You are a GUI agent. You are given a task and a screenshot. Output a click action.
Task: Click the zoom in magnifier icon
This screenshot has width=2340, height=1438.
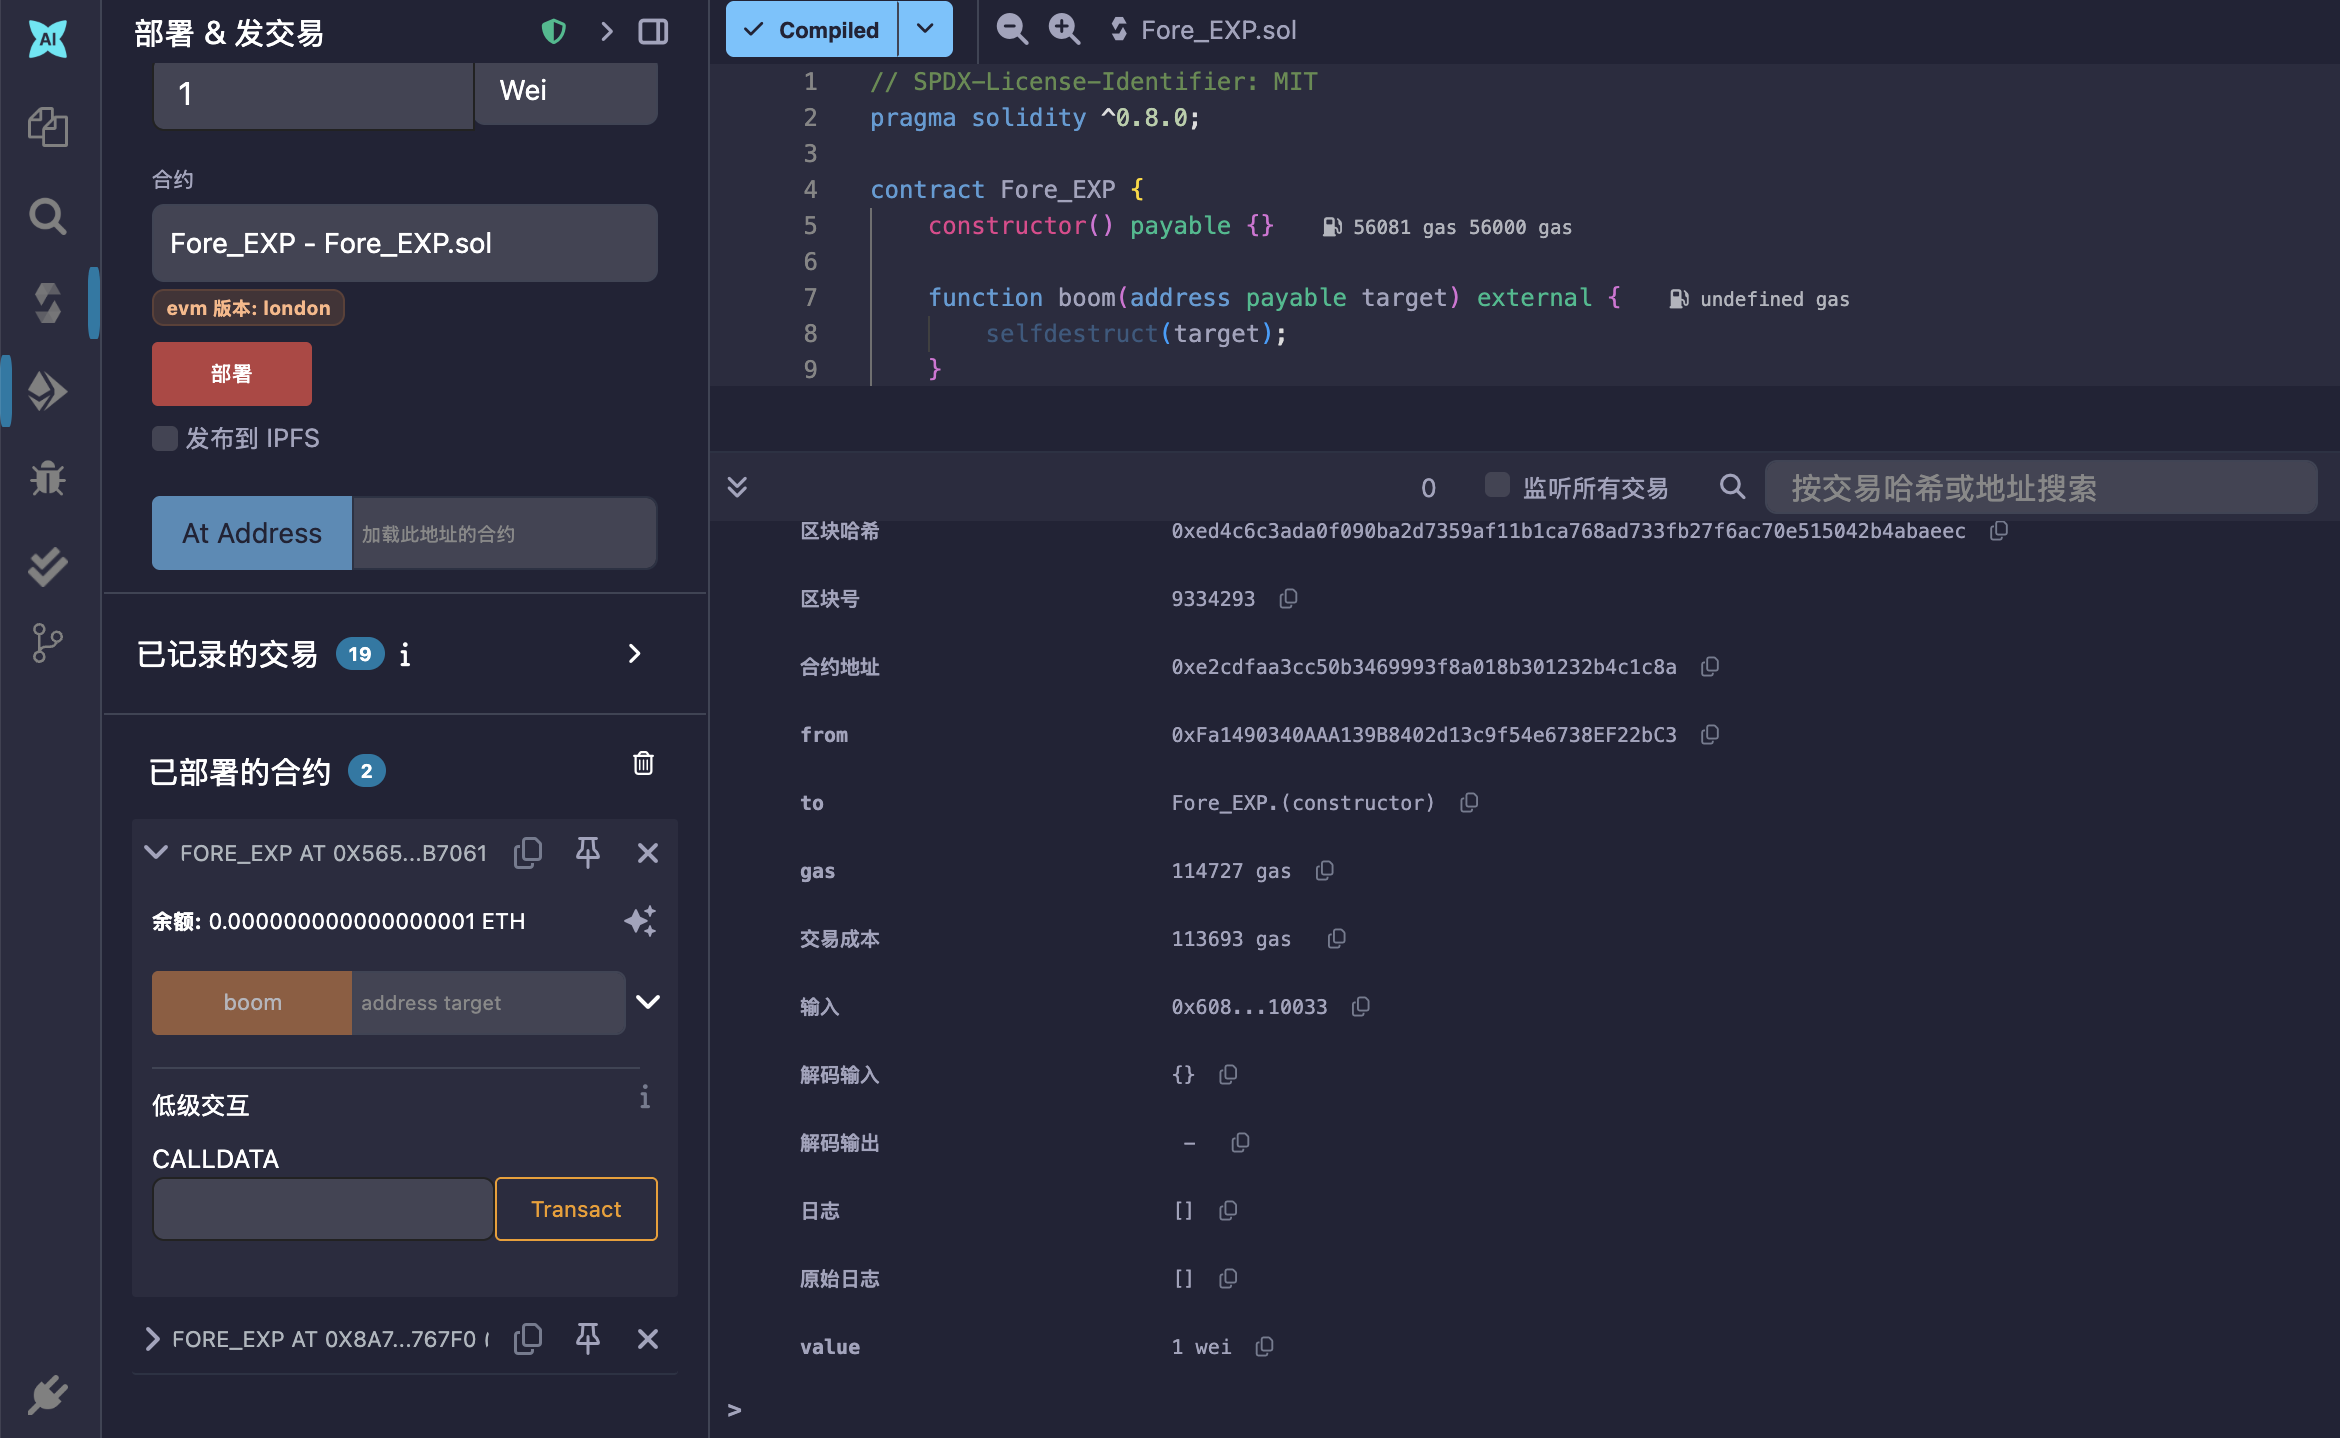[x=1063, y=30]
